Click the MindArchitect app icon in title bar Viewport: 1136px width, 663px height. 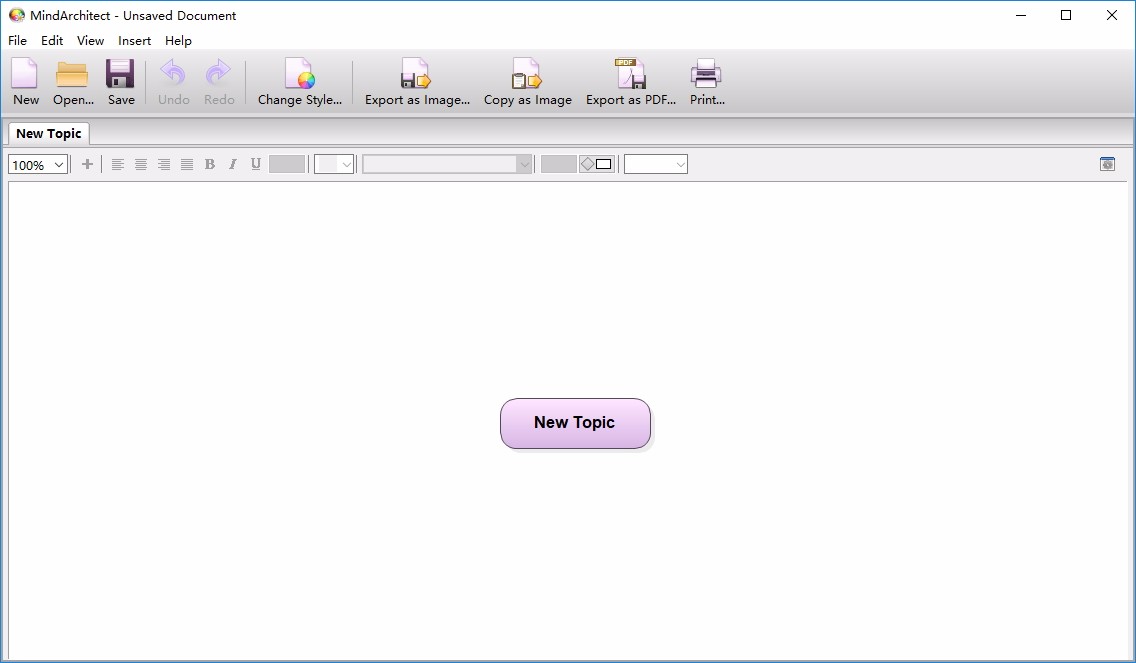pos(17,15)
